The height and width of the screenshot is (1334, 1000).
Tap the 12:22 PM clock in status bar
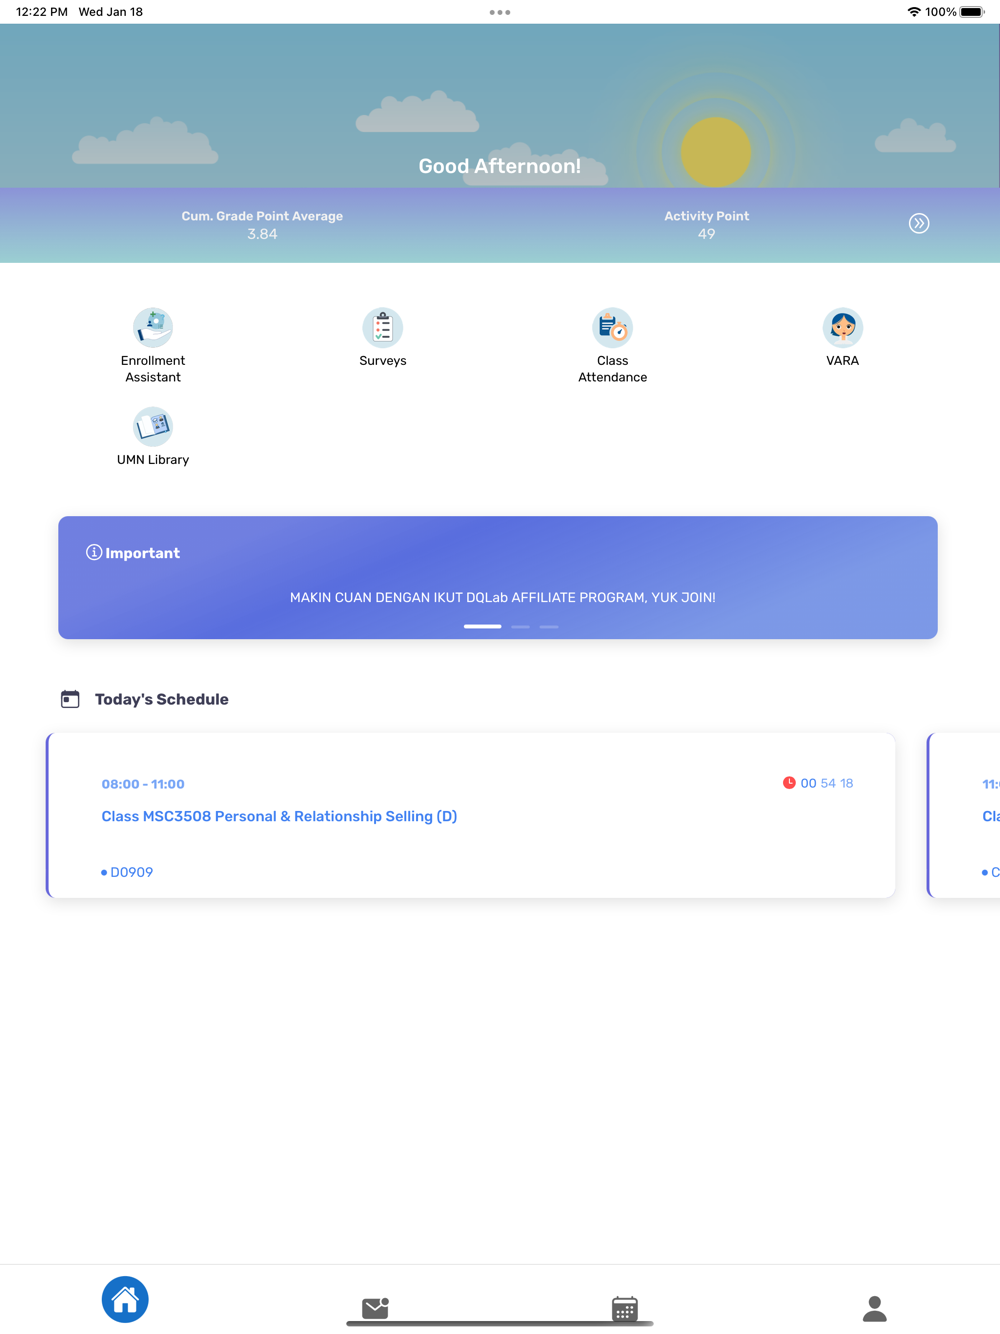pyautogui.click(x=42, y=12)
